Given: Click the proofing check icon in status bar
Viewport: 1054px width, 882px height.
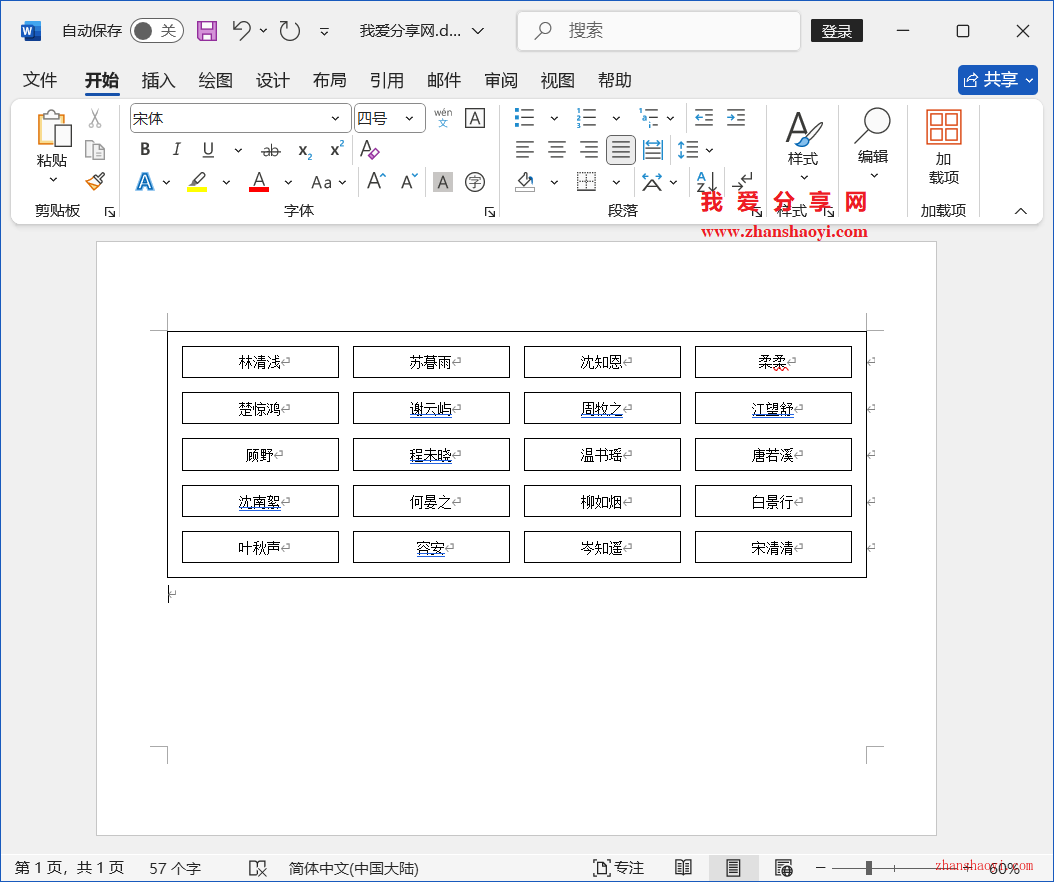Looking at the screenshot, I should click(257, 868).
